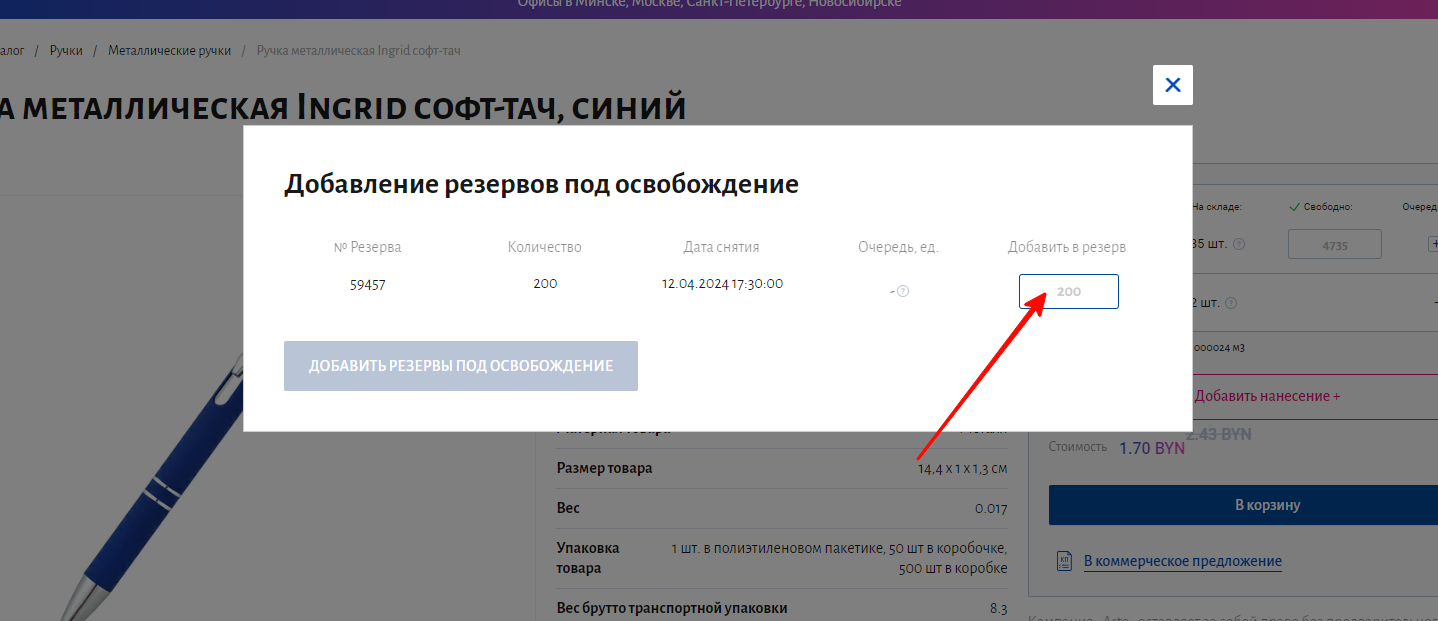Click the plus icon in queue column
The width and height of the screenshot is (1438, 621).
pos(1434,245)
